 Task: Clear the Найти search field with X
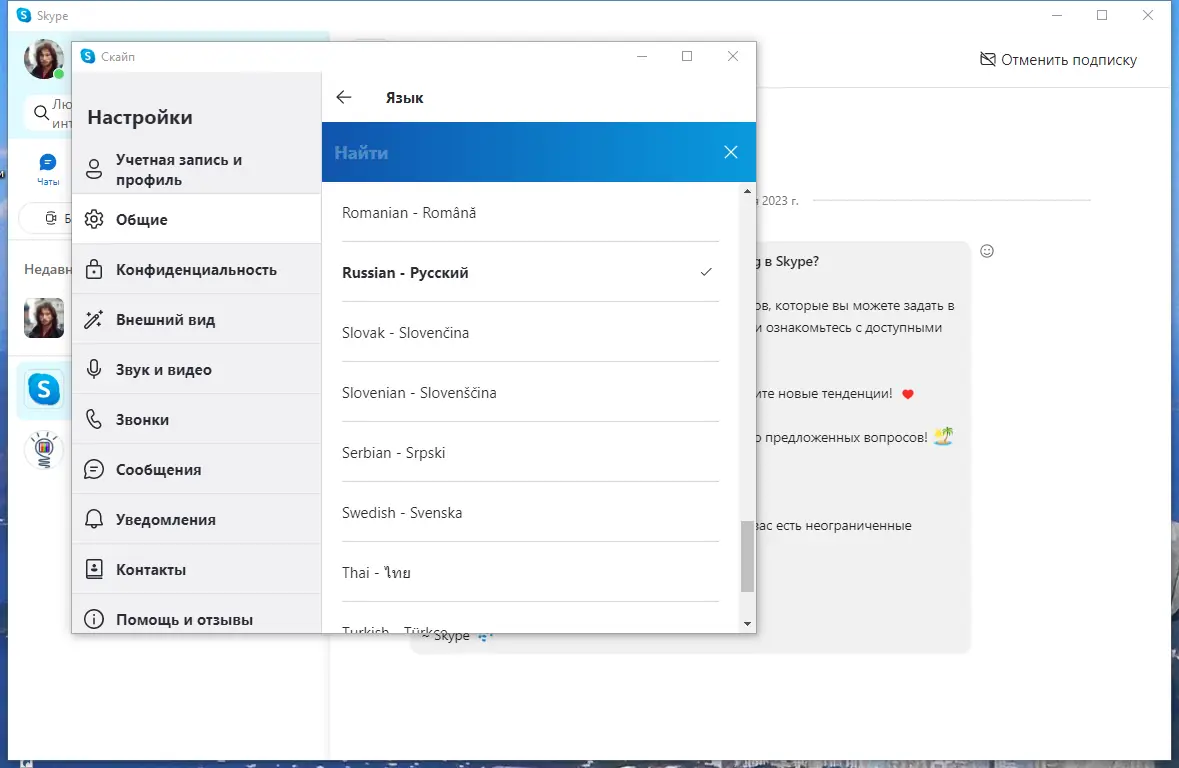730,152
